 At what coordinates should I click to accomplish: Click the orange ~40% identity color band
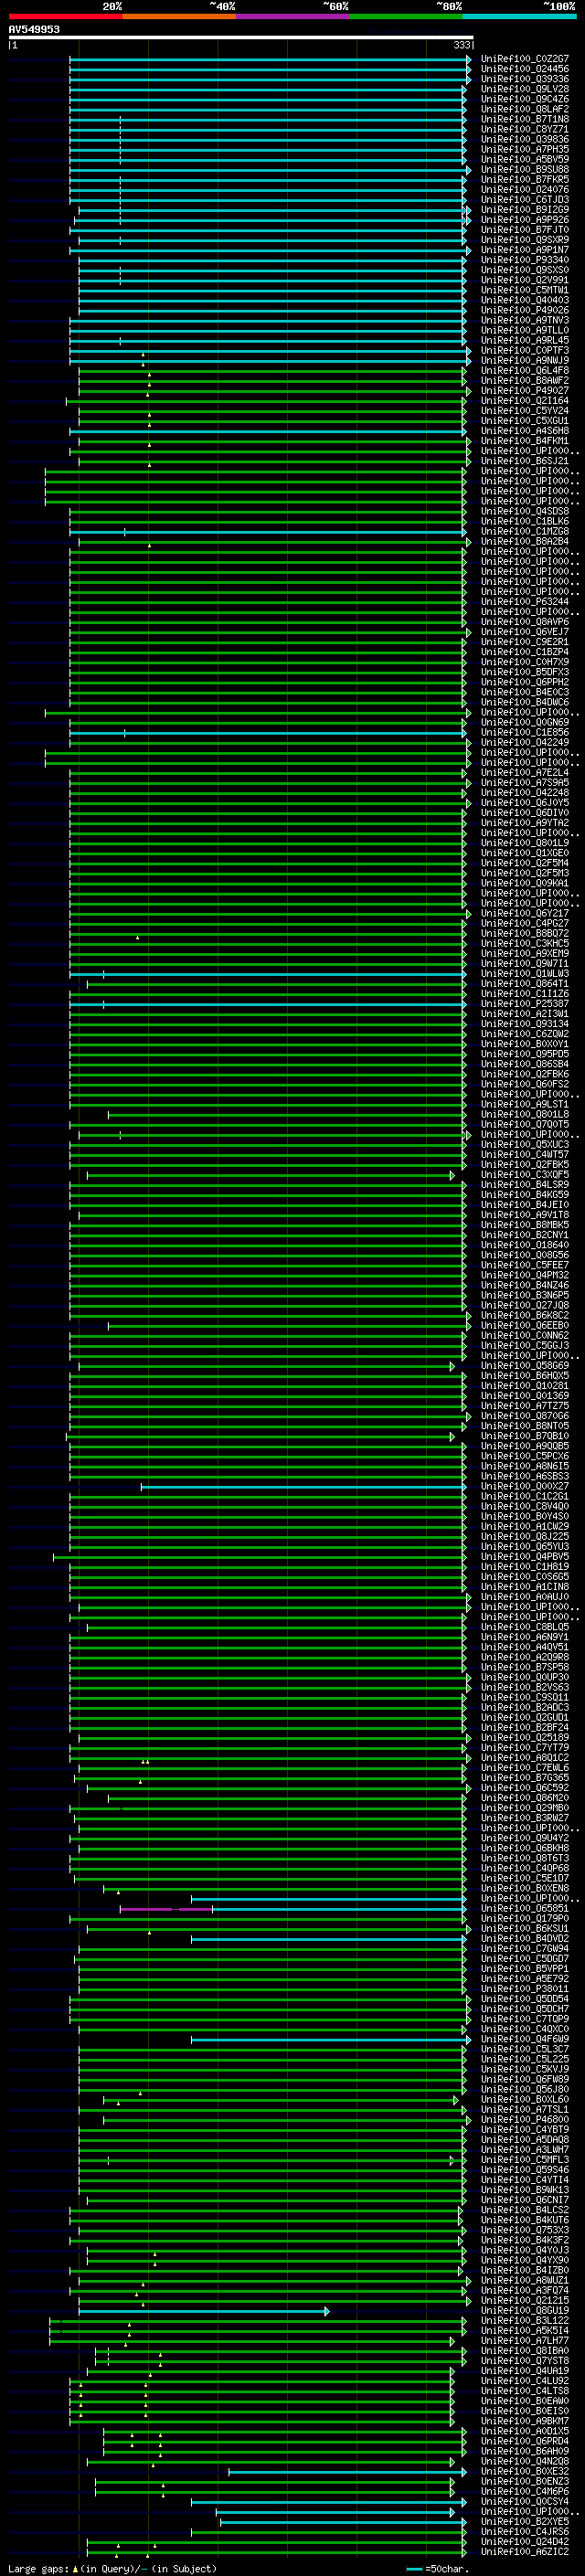click(179, 16)
